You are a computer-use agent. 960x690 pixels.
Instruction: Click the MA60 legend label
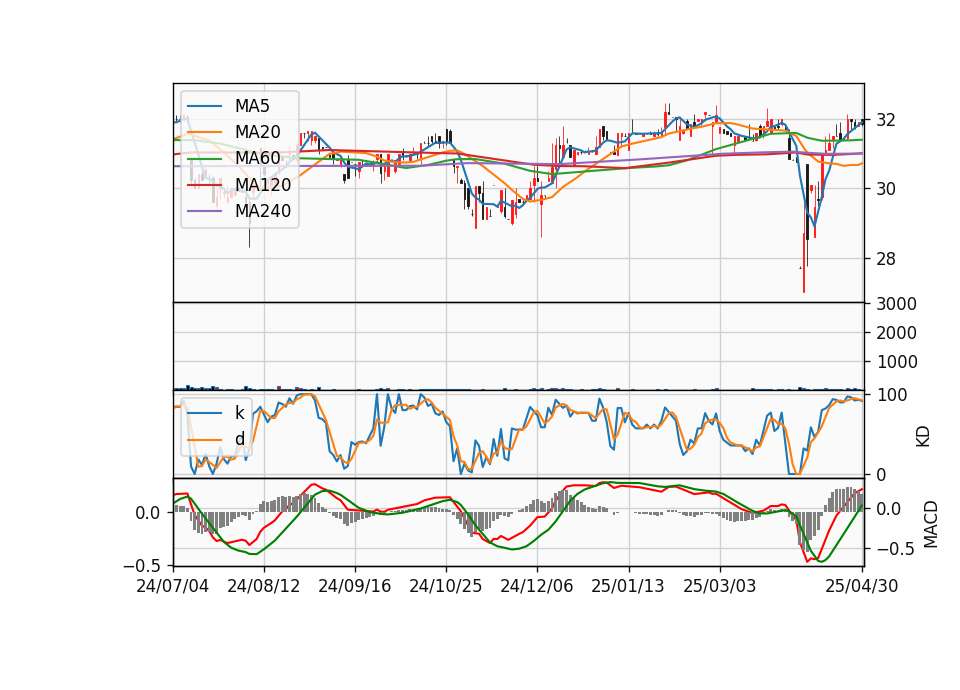[257, 158]
